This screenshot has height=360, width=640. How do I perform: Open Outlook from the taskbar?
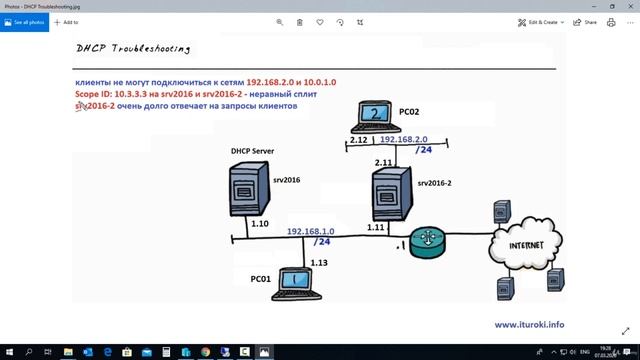[x=88, y=352]
